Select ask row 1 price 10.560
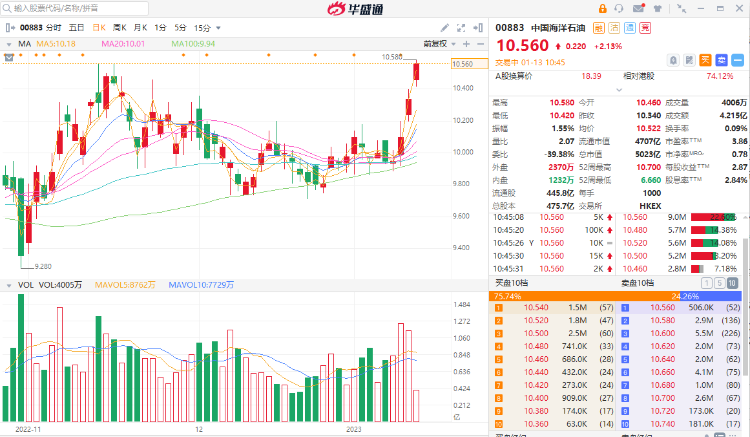 click(x=662, y=308)
